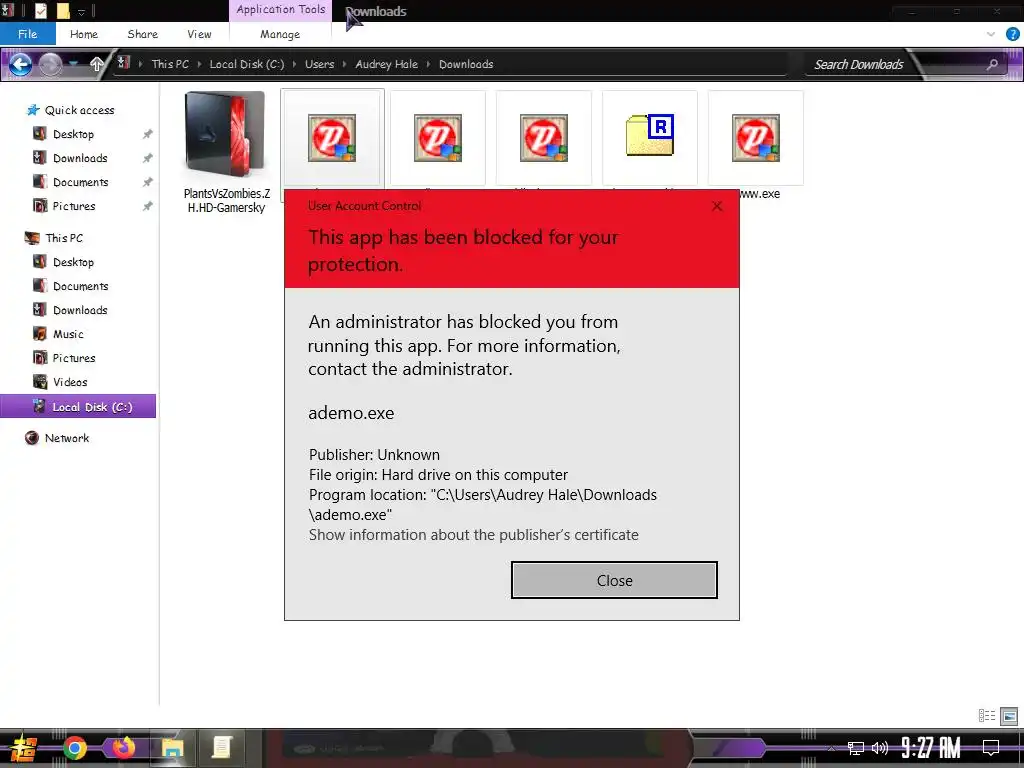Select the highlighted red P exe file icon

point(332,138)
